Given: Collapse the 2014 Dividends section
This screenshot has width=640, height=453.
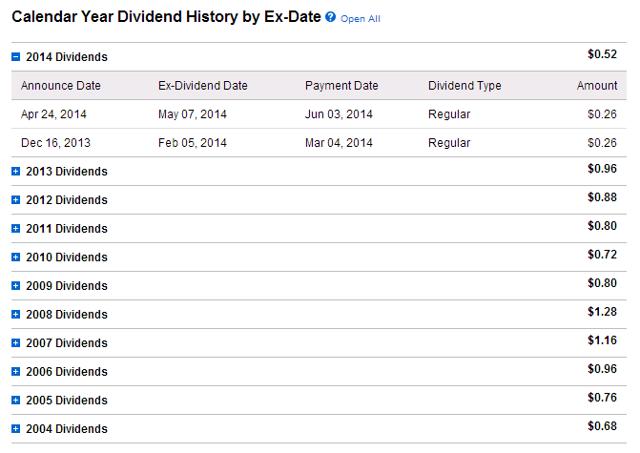Looking at the screenshot, I should (16, 57).
